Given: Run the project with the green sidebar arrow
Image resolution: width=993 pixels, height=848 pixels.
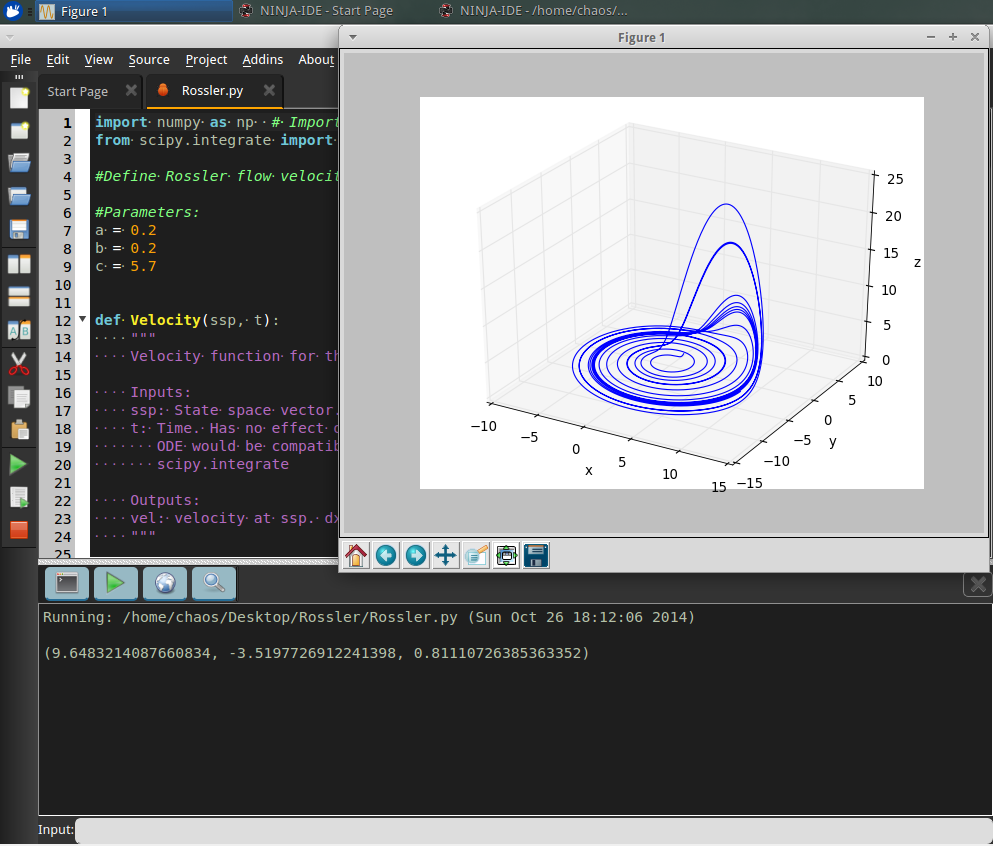Looking at the screenshot, I should click(x=19, y=465).
